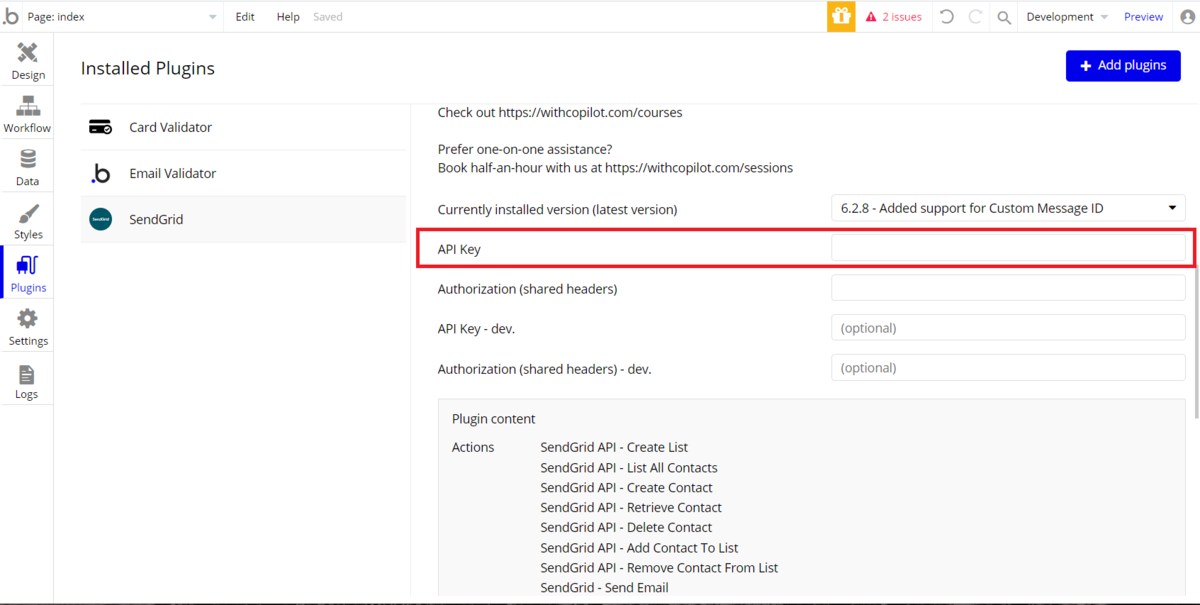This screenshot has height=605, width=1200.
Task: Open the Settings gear icon
Action: pyautogui.click(x=28, y=318)
